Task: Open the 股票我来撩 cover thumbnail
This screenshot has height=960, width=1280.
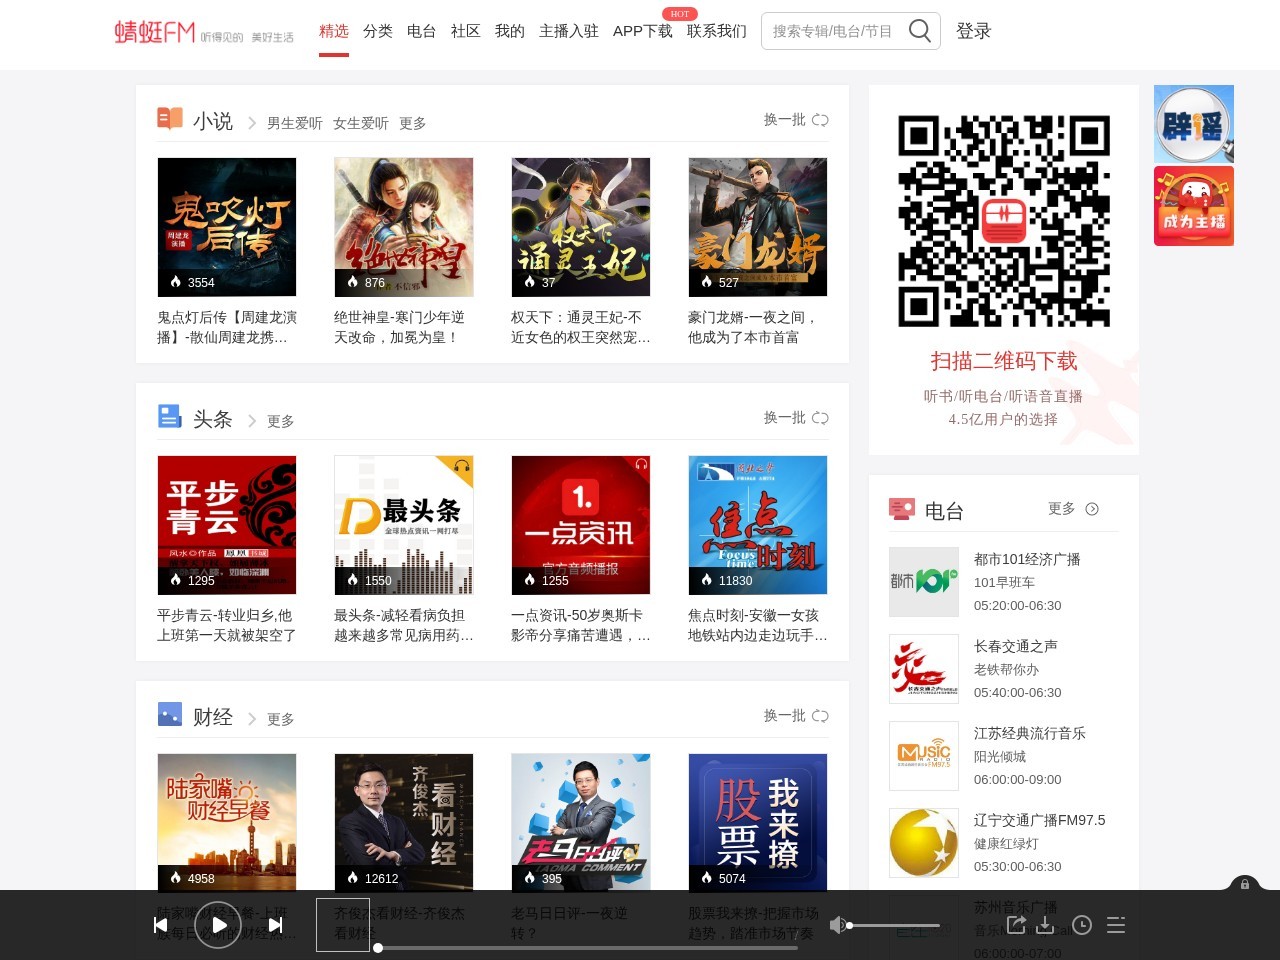Action: click(758, 822)
